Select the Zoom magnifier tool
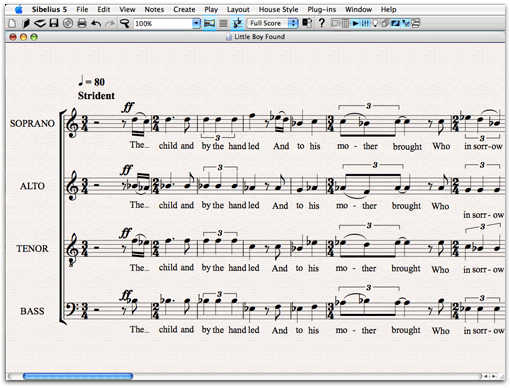 pyautogui.click(x=125, y=23)
